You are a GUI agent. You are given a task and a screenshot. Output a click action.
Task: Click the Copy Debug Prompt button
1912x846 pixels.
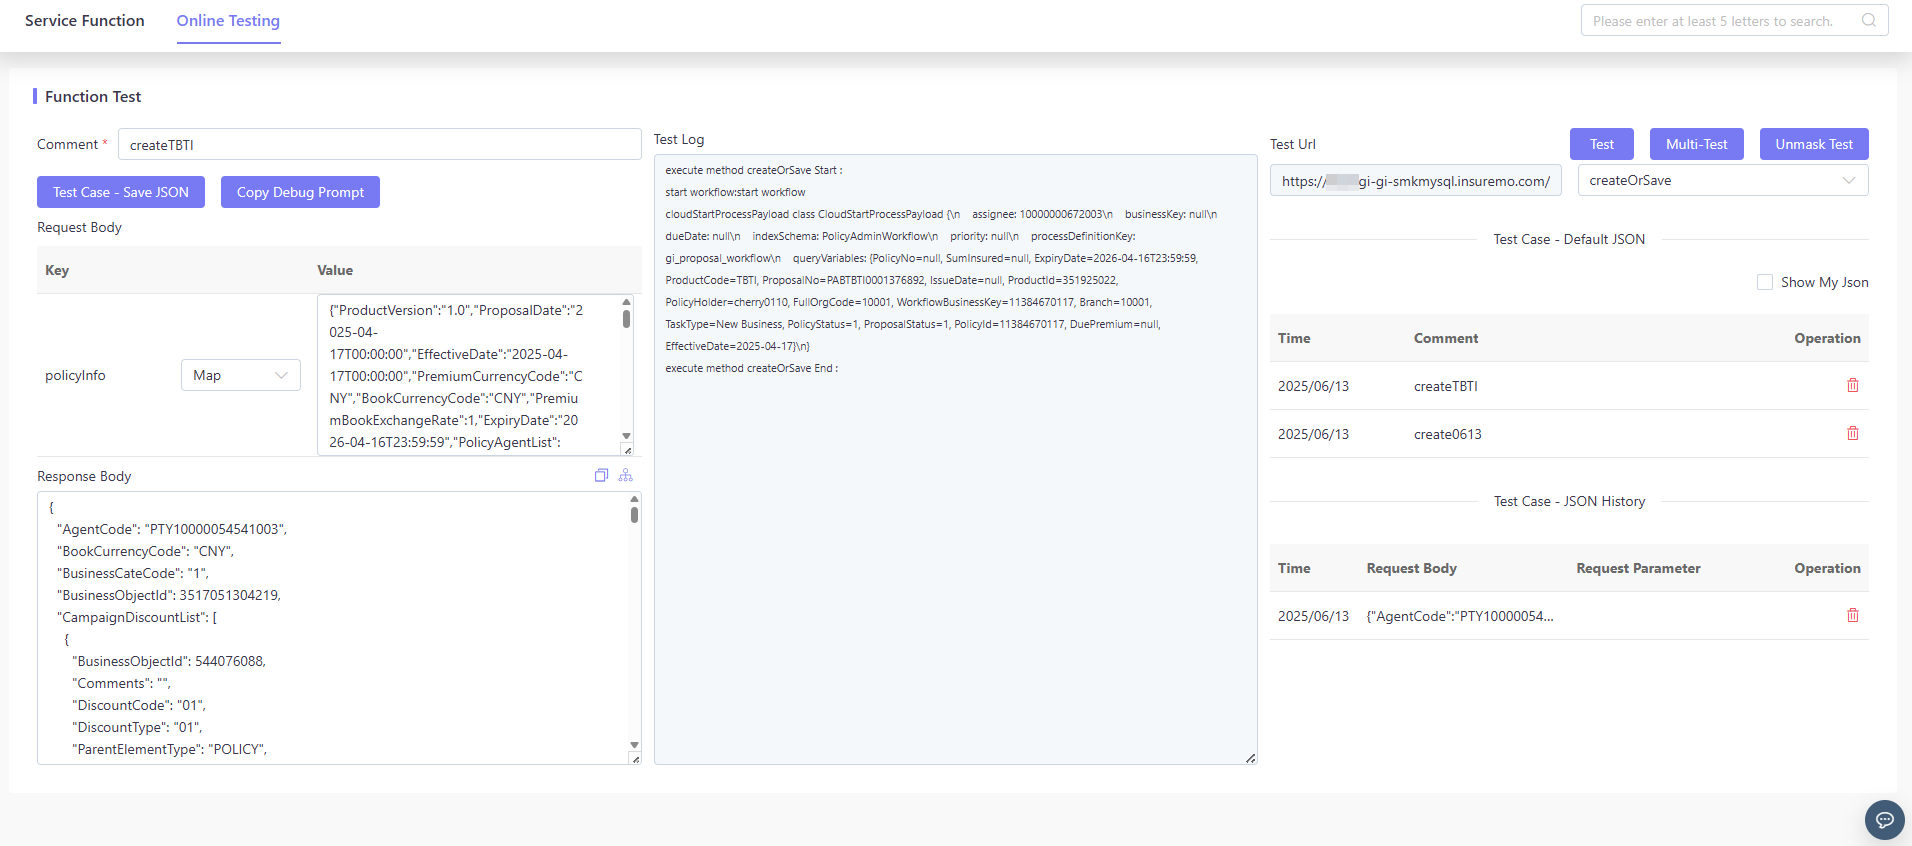coord(300,192)
